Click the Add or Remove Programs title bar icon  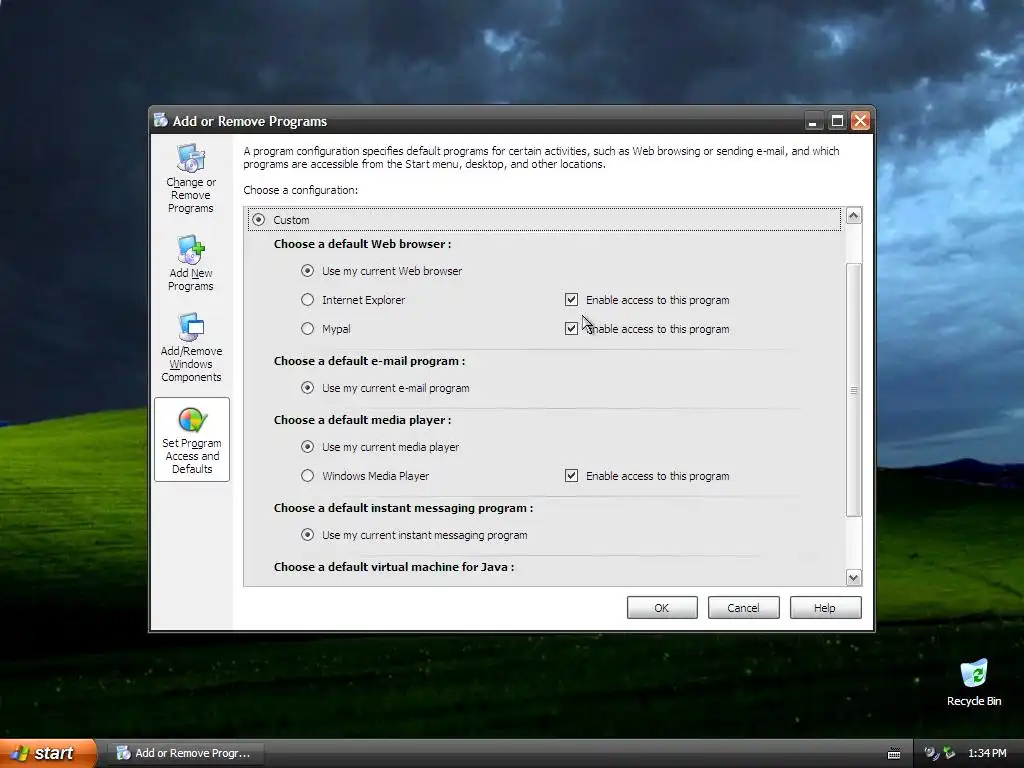pyautogui.click(x=161, y=121)
